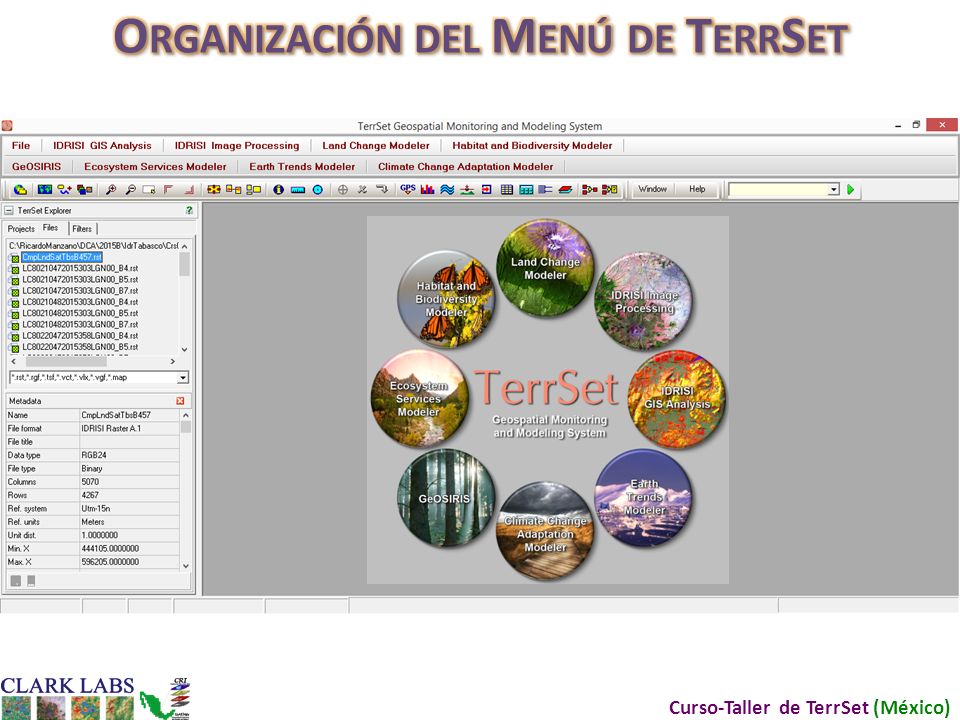Image resolution: width=960 pixels, height=720 pixels.
Task: Collapse the TerrSet Explorer panel minus box
Action: [x=9, y=210]
